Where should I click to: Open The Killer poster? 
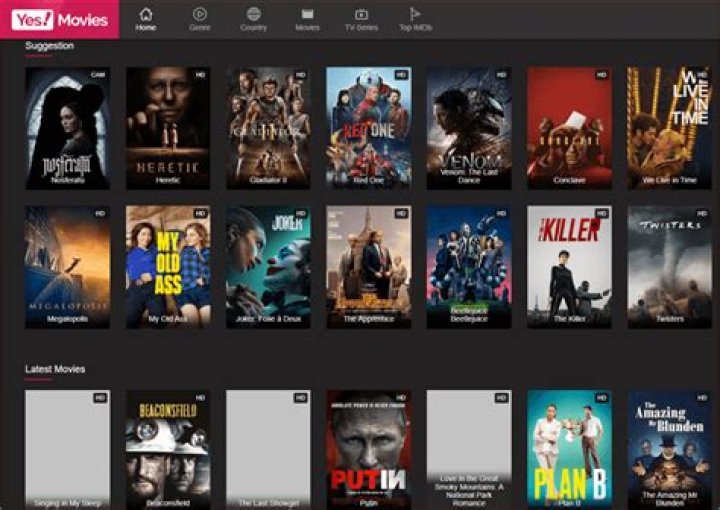point(569,267)
